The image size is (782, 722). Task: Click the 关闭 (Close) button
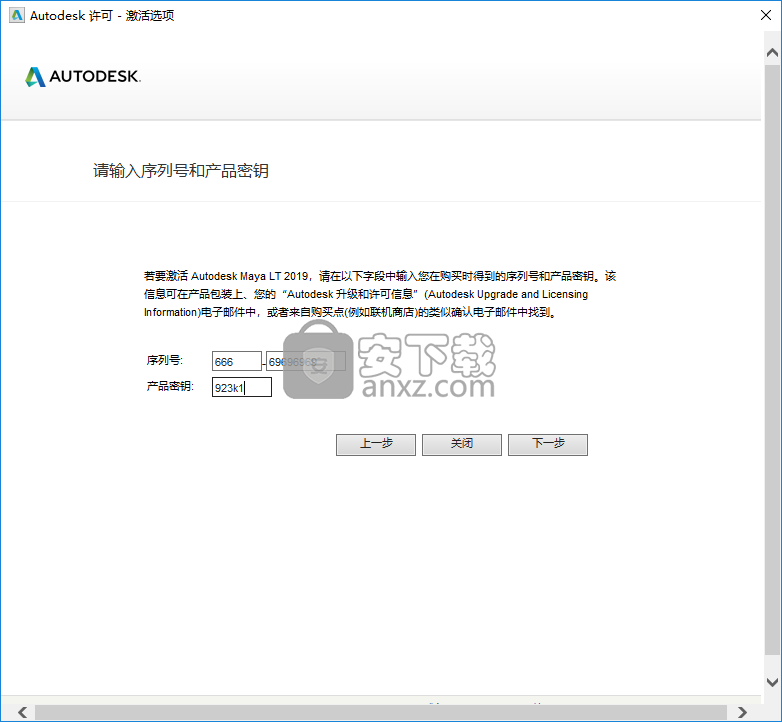[462, 444]
